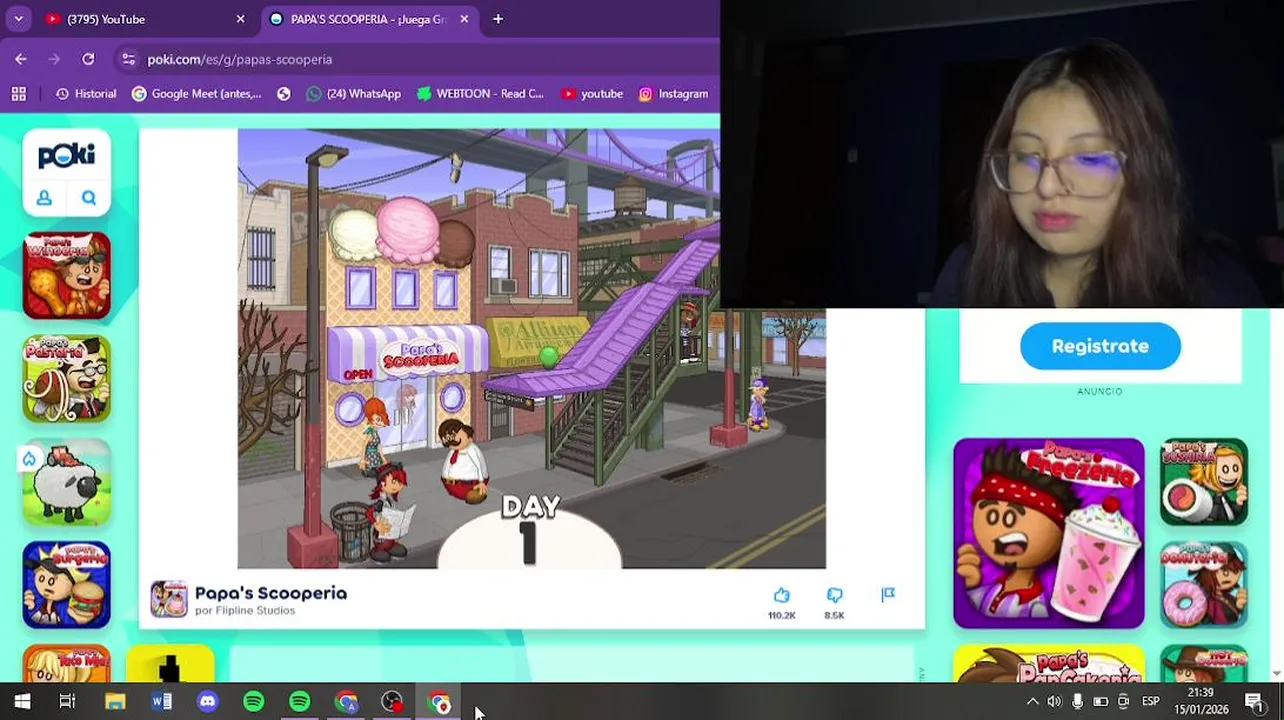The width and height of the screenshot is (1284, 720).
Task: Click the Registrate button
Action: tap(1100, 346)
